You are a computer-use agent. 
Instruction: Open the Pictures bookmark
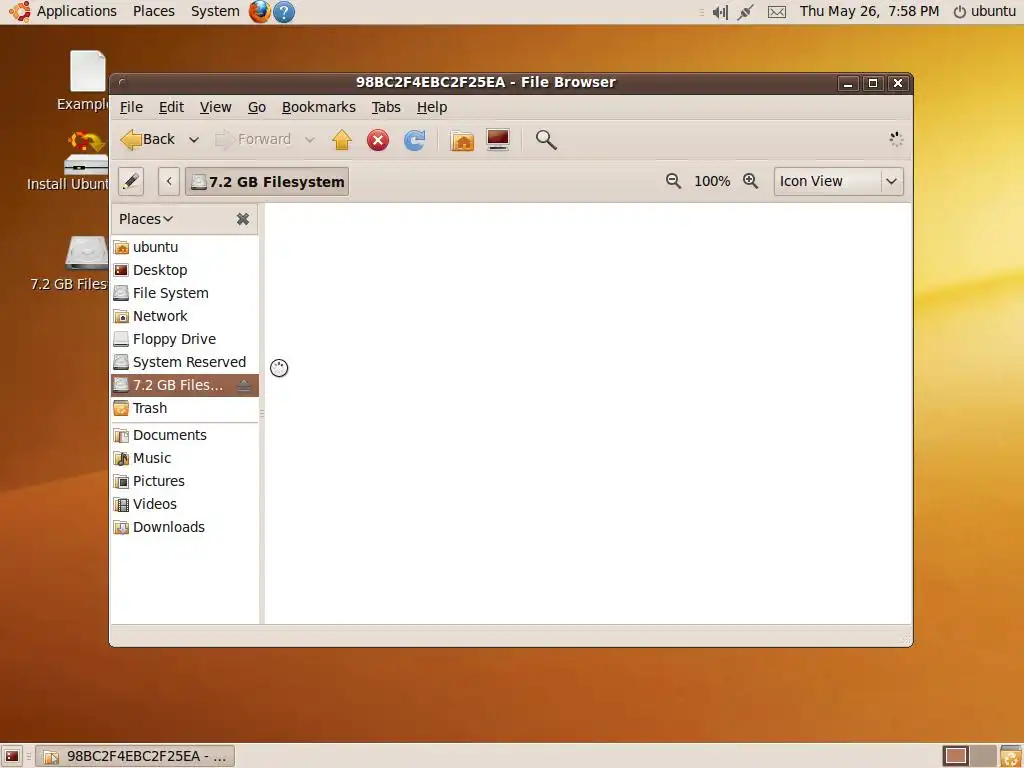pos(185,481)
